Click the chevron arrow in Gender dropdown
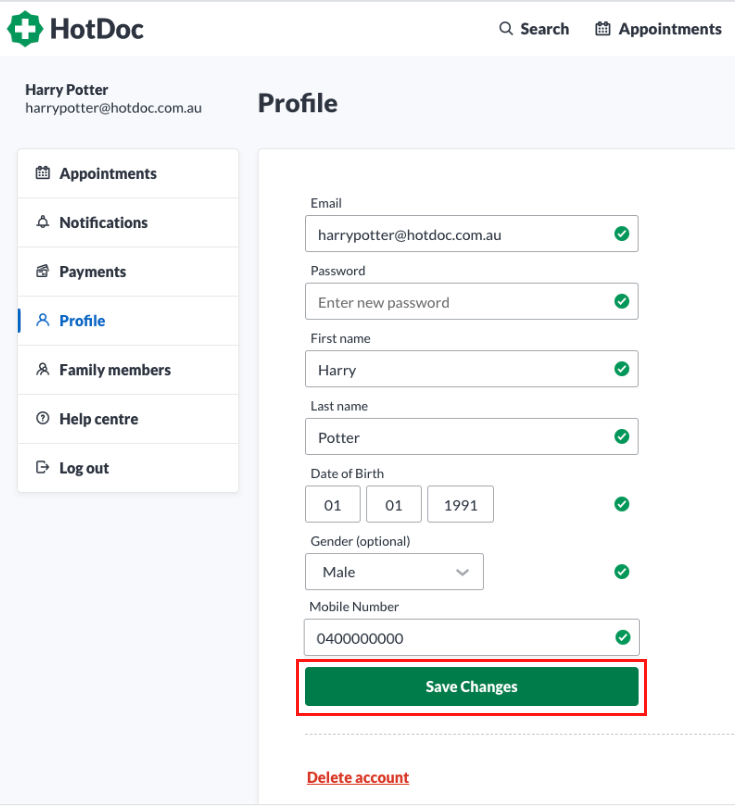735x806 pixels. coord(462,572)
